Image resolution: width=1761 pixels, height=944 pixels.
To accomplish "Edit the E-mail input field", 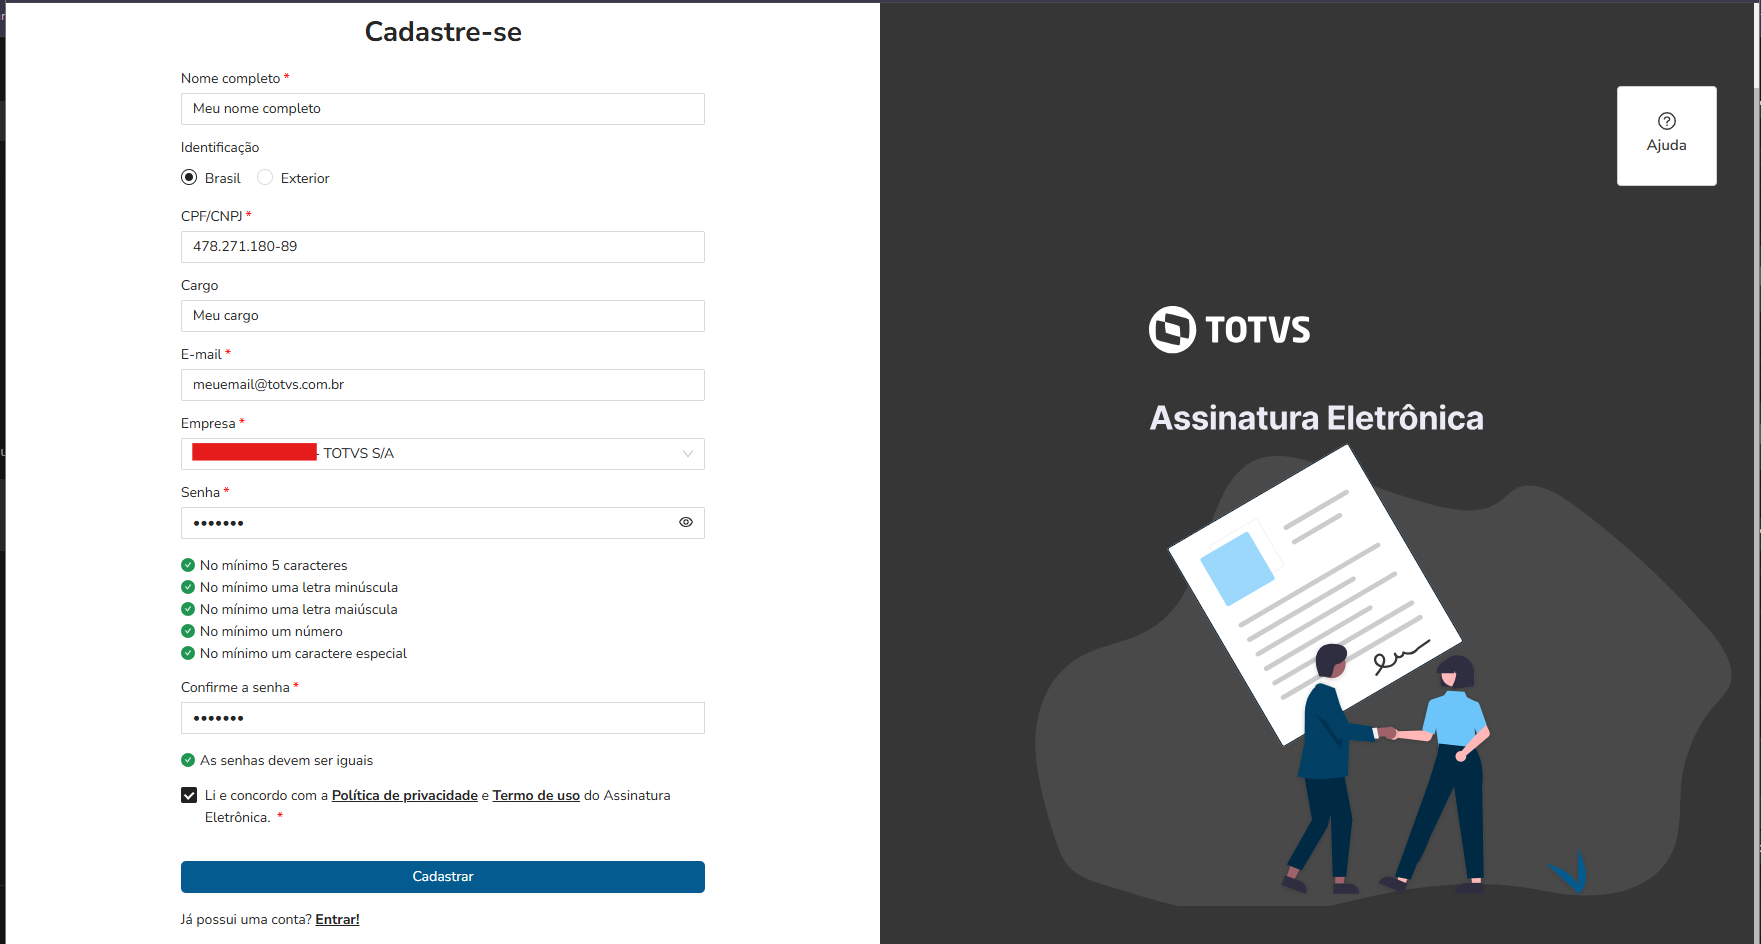I will [x=443, y=385].
